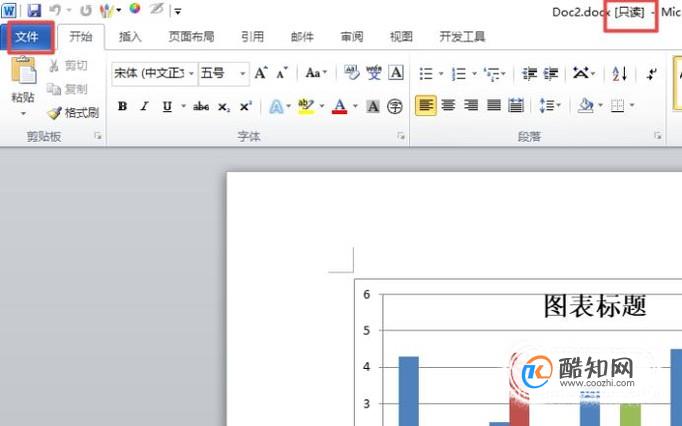Open the 文件 (File) tab
This screenshot has width=682, height=426.
(27, 37)
